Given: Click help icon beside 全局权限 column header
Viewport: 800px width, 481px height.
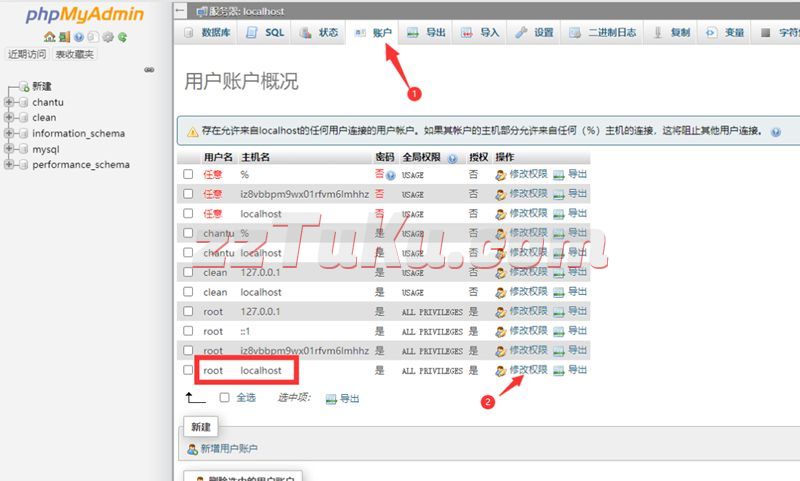Looking at the screenshot, I should click(452, 158).
